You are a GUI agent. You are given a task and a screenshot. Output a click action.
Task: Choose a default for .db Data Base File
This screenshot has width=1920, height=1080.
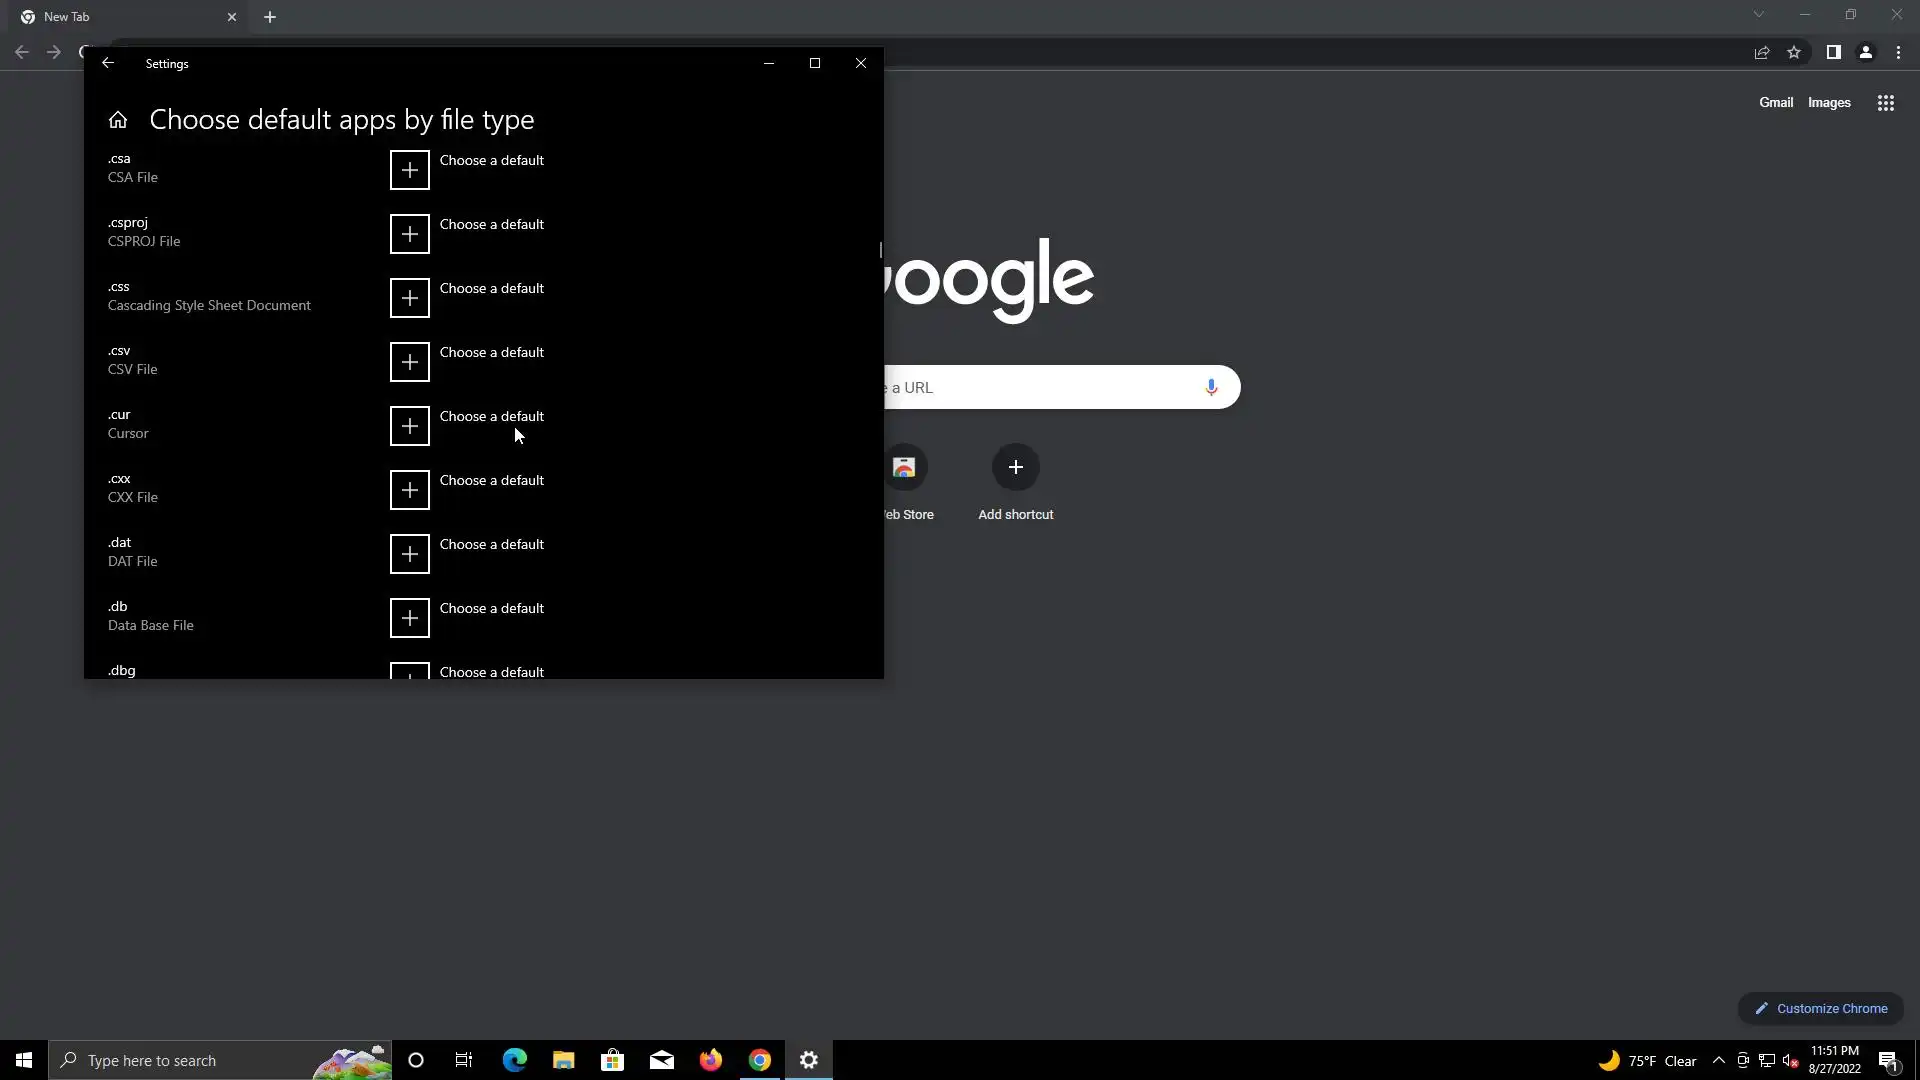pyautogui.click(x=491, y=609)
